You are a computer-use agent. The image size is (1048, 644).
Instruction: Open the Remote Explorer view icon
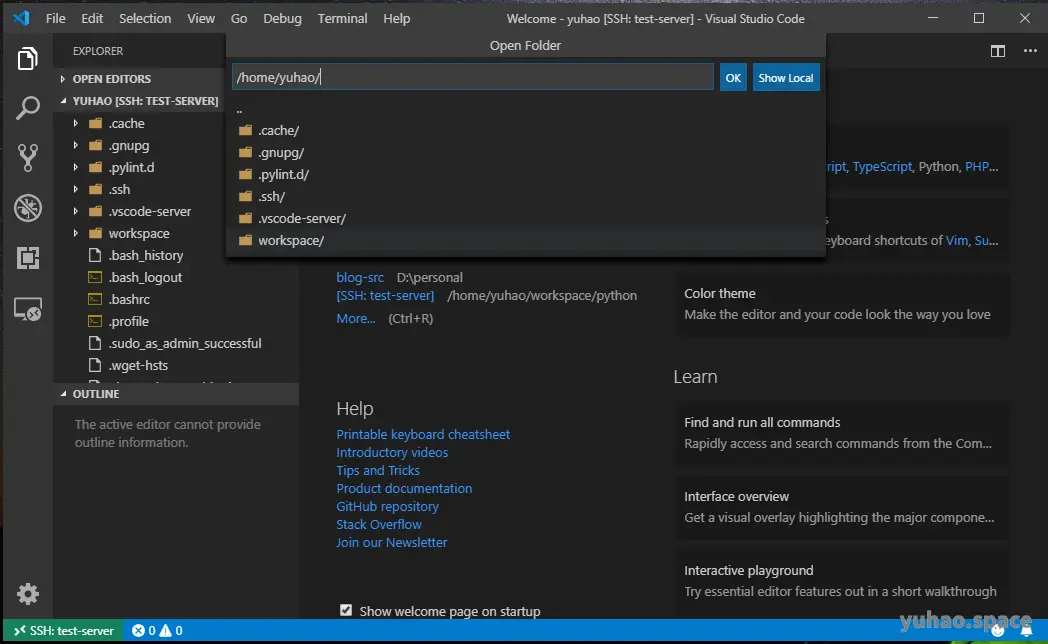point(27,309)
